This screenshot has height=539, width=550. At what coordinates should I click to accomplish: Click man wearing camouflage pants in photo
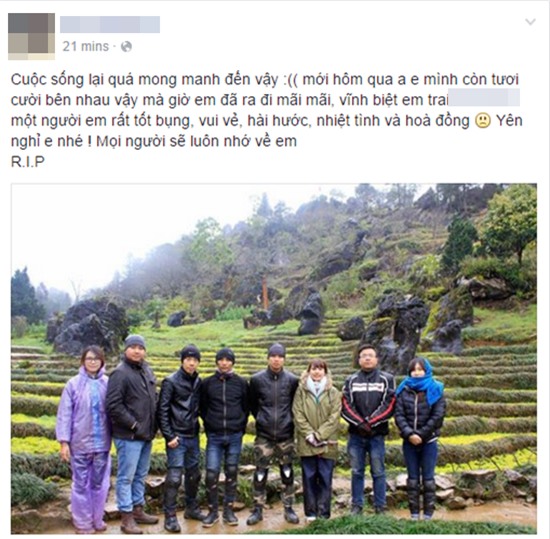[x=274, y=434]
